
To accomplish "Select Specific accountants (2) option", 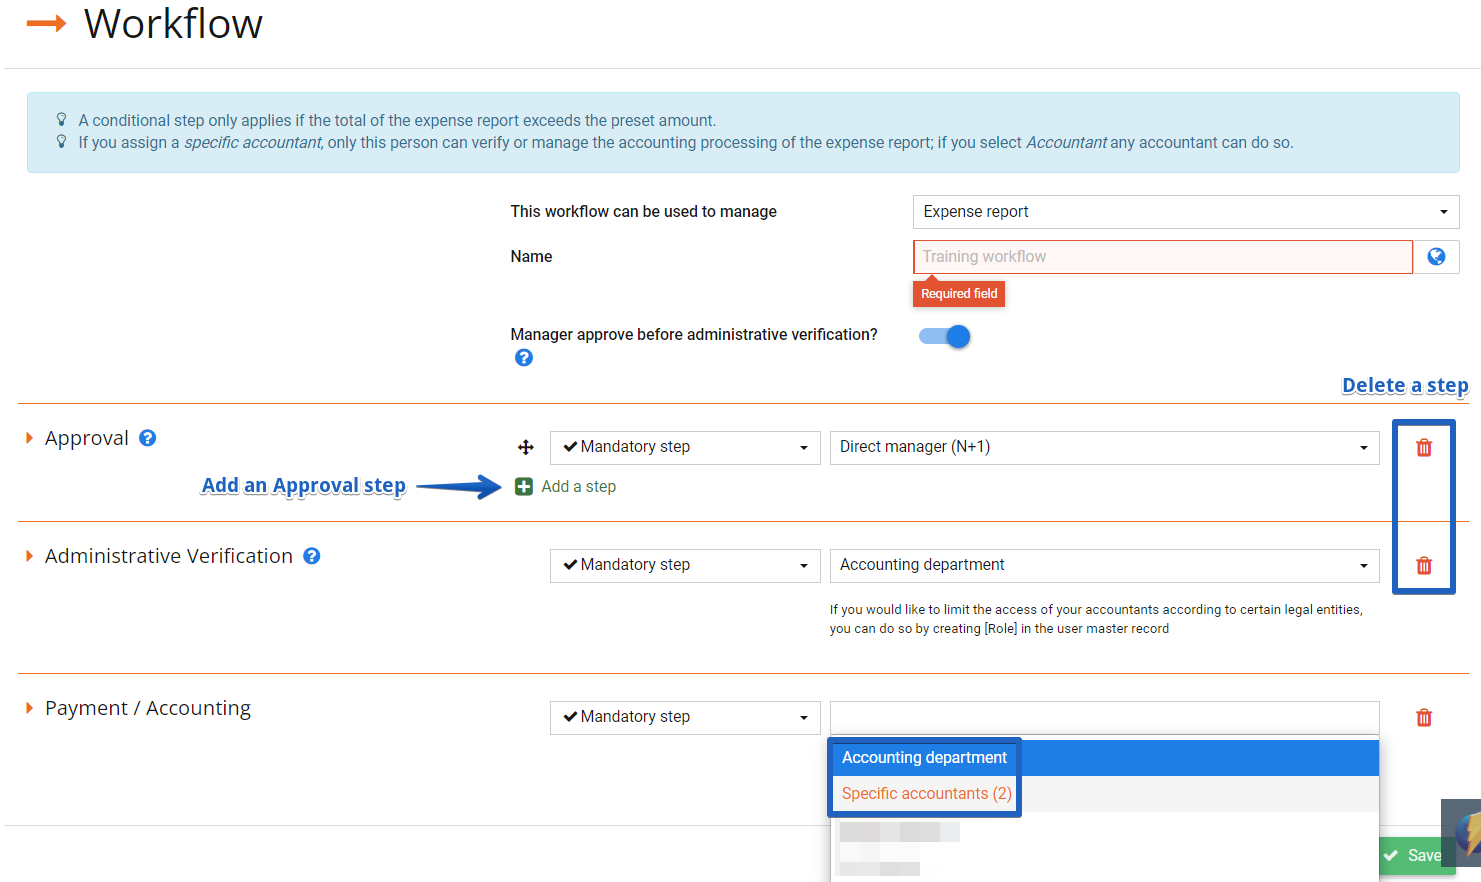I will point(1105,794).
